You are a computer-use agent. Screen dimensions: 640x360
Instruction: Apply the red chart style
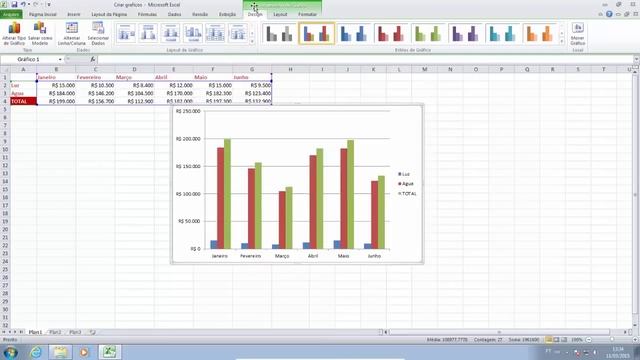tap(391, 33)
